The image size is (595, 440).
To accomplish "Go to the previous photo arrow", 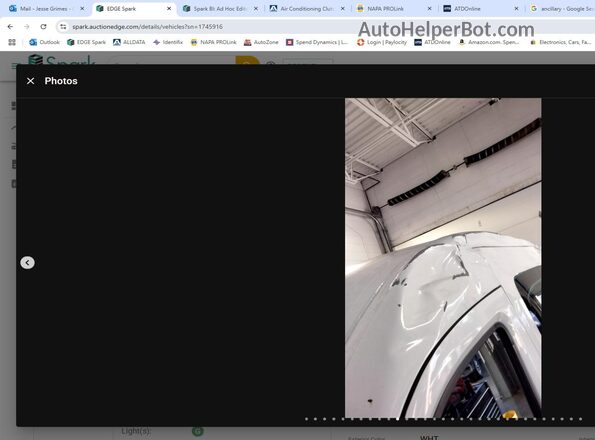I will click(x=27, y=262).
